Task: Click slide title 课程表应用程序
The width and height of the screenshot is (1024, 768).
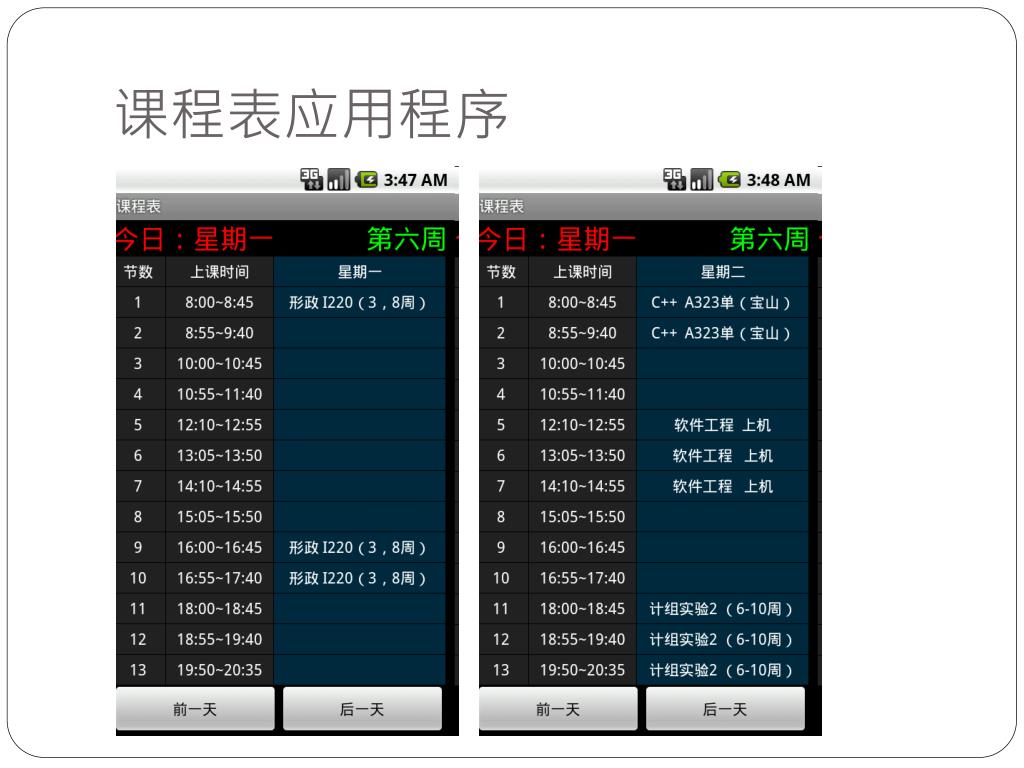Action: (312, 114)
